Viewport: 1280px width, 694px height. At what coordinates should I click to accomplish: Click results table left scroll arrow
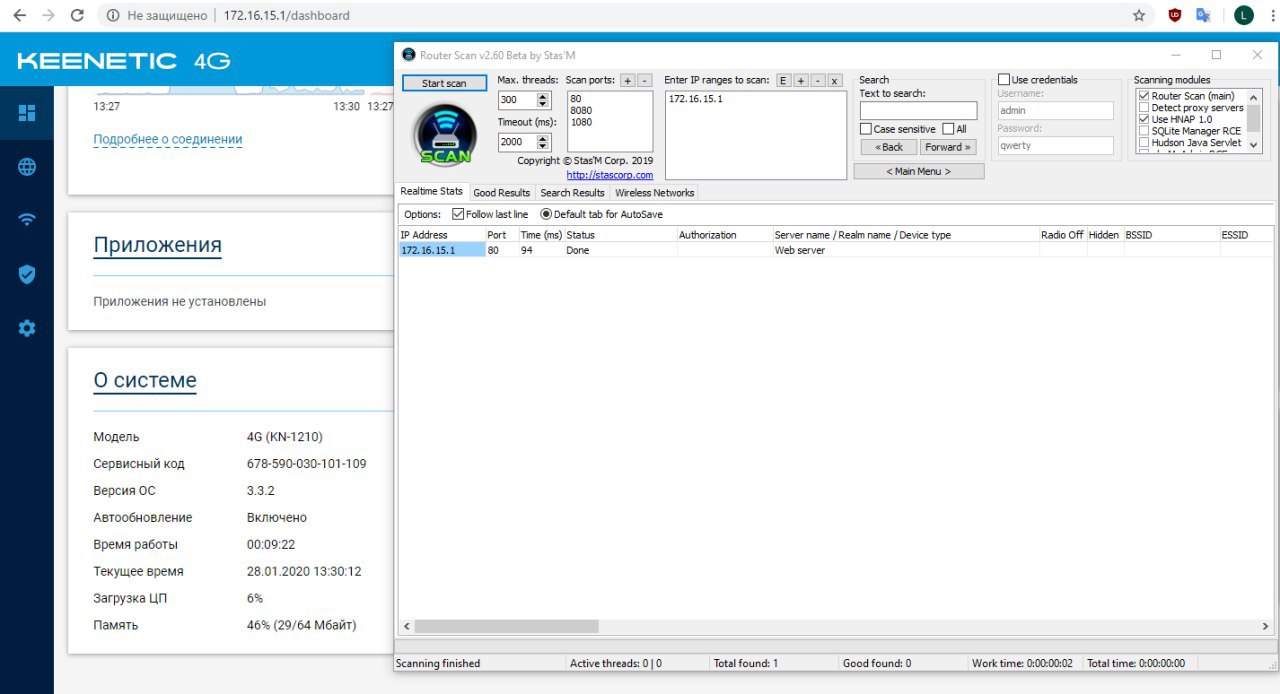(x=406, y=626)
